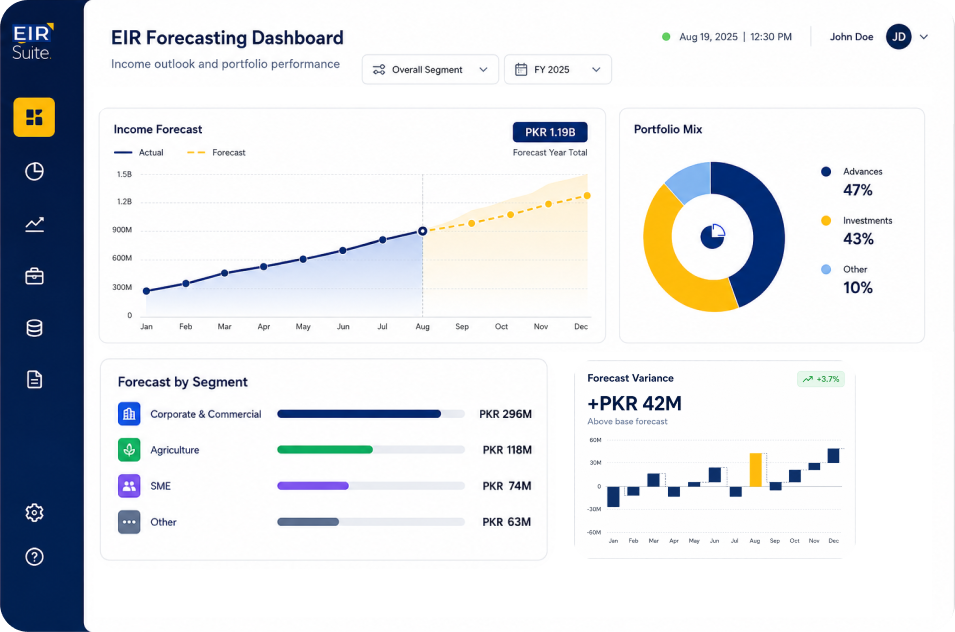Click the trend arrow in +3.7% badge
Screen dimensions: 955x632
coord(808,379)
